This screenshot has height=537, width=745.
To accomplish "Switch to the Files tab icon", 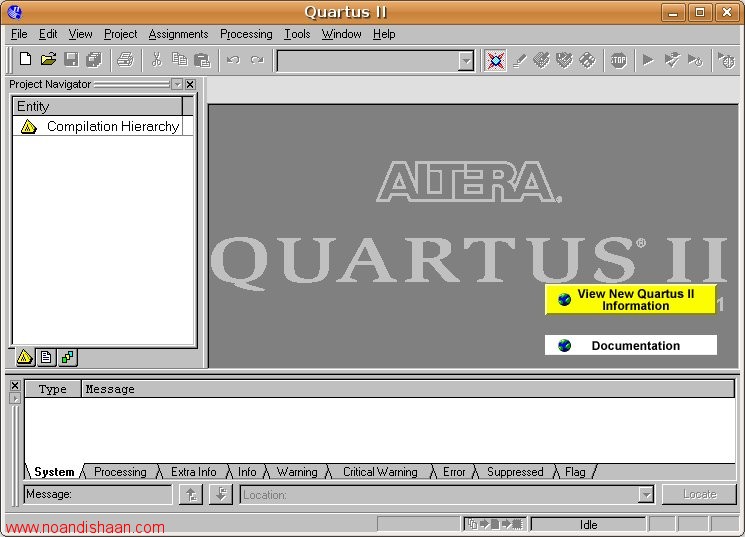I will pos(46,357).
